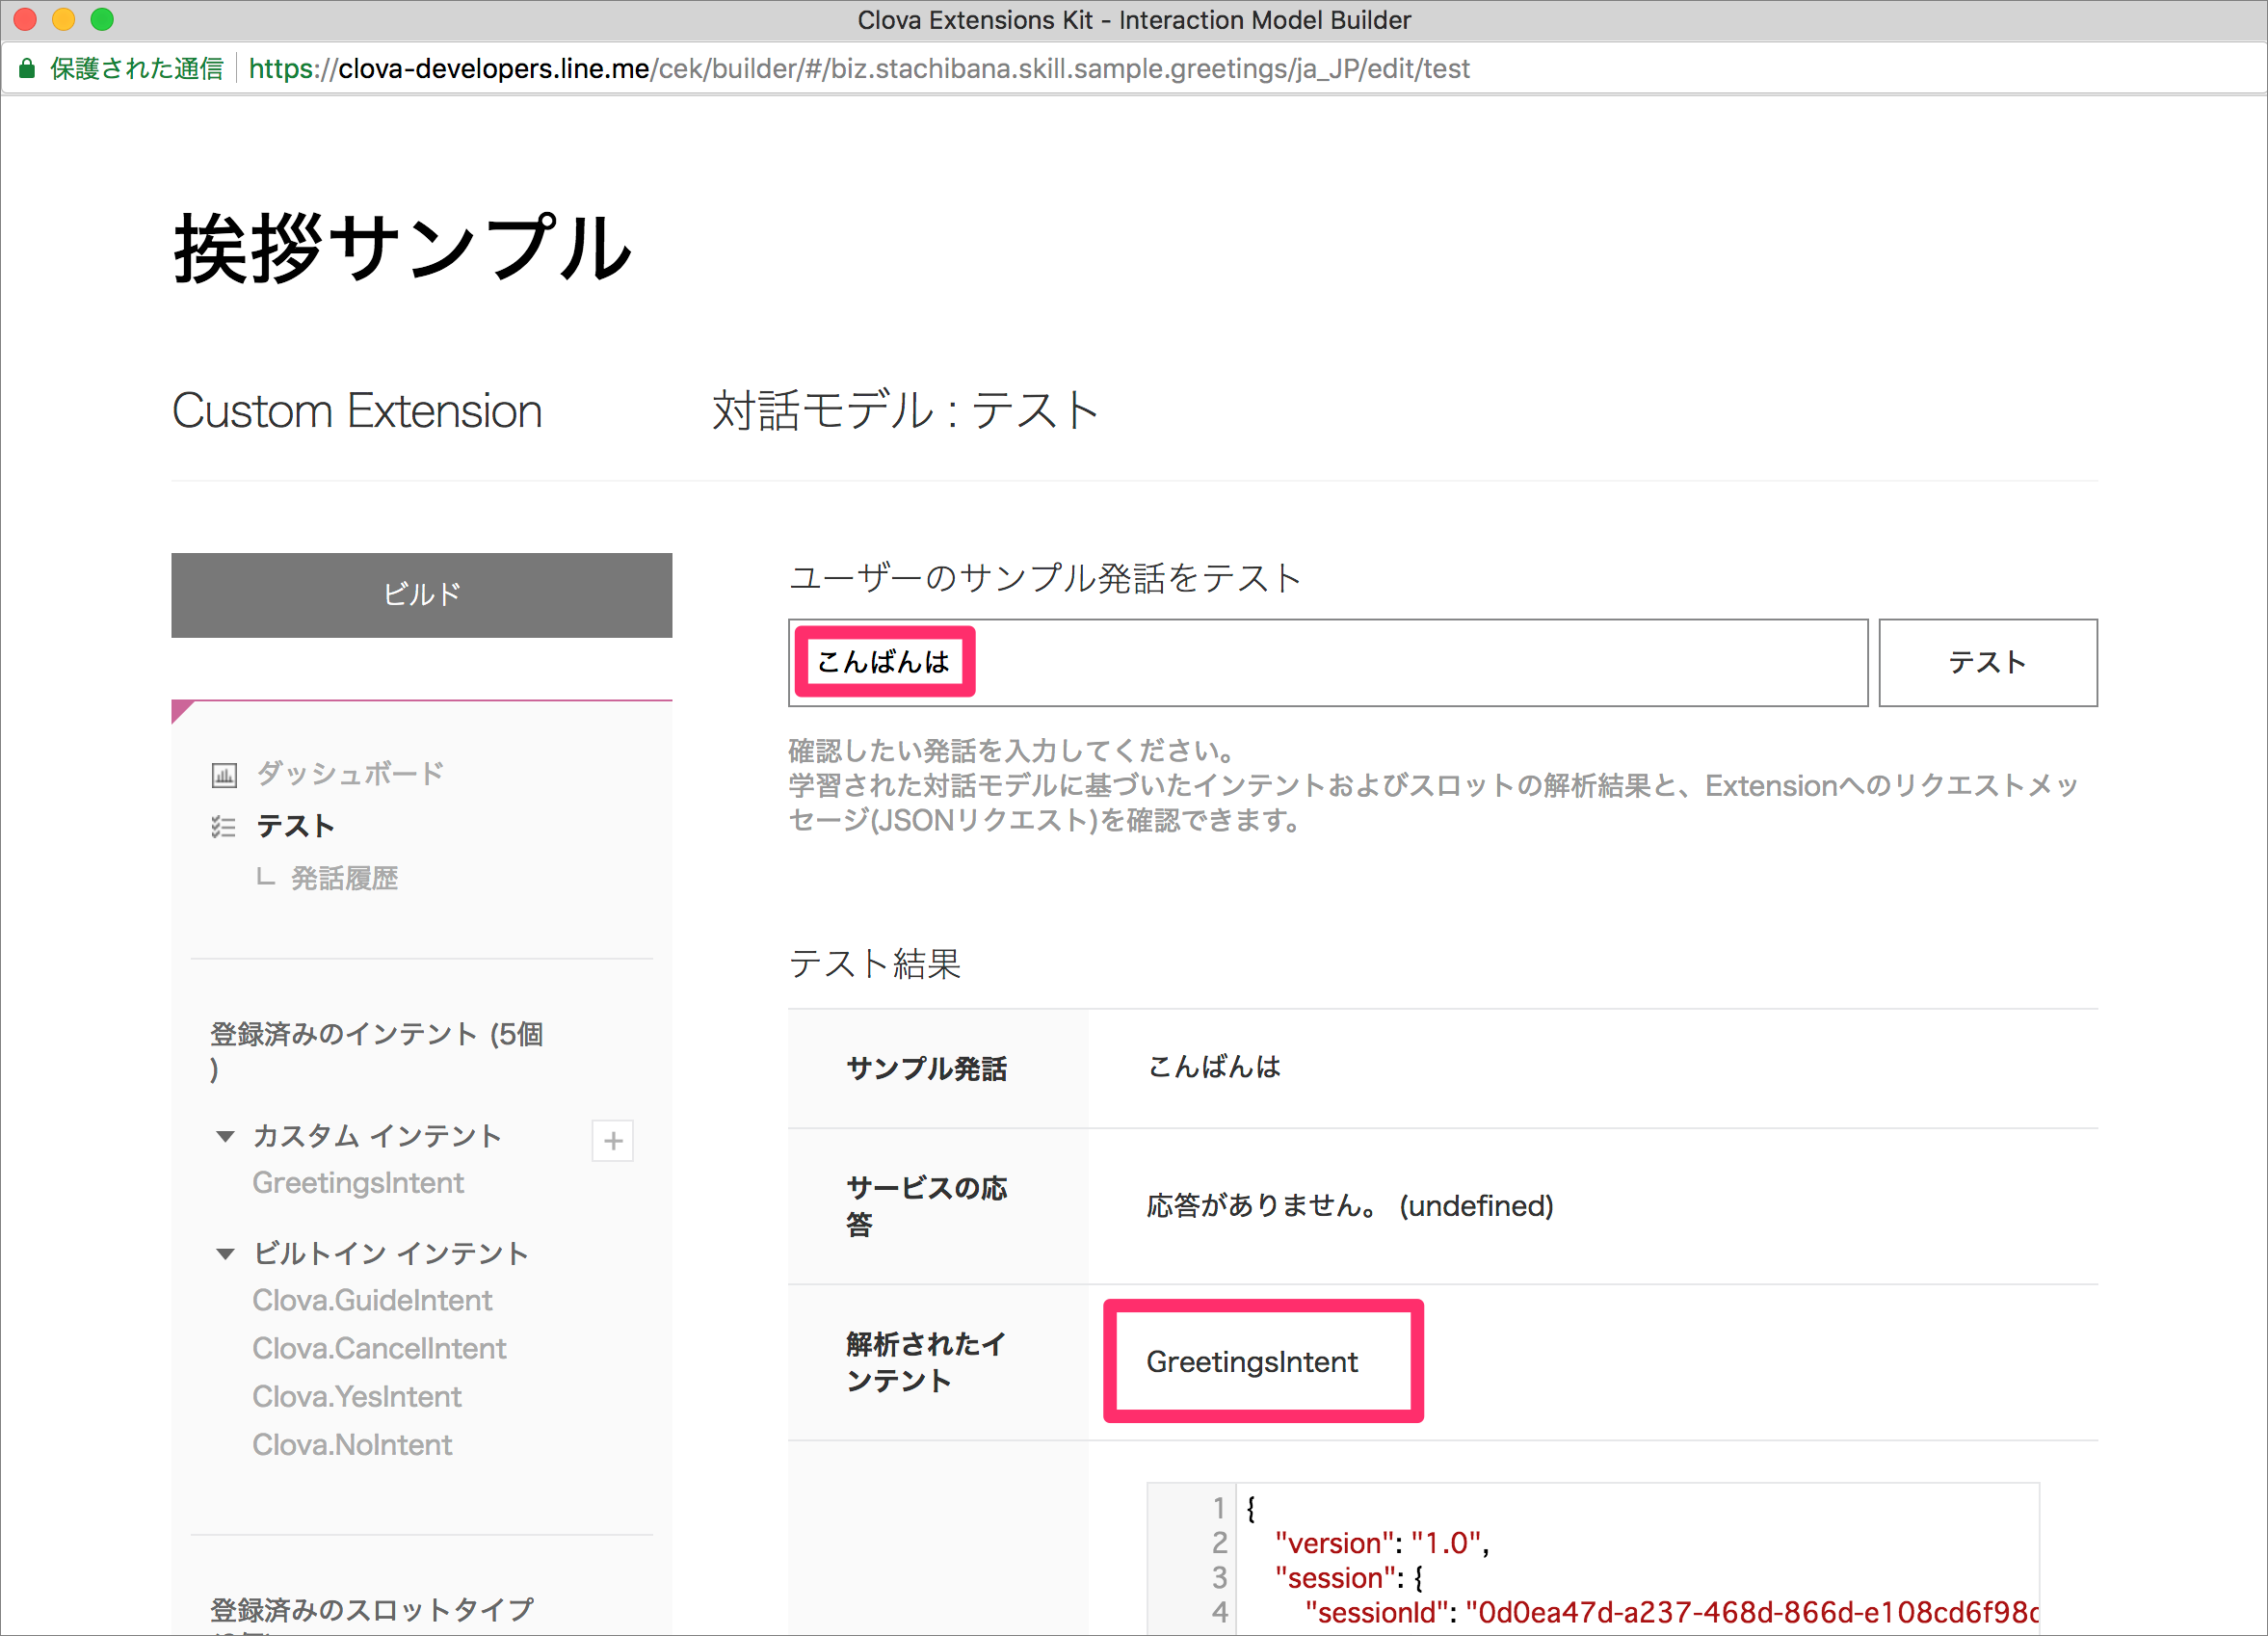Click the 登録済みのスロットタイプ heading
Viewport: 2268px width, 1636px height.
coord(372,1610)
